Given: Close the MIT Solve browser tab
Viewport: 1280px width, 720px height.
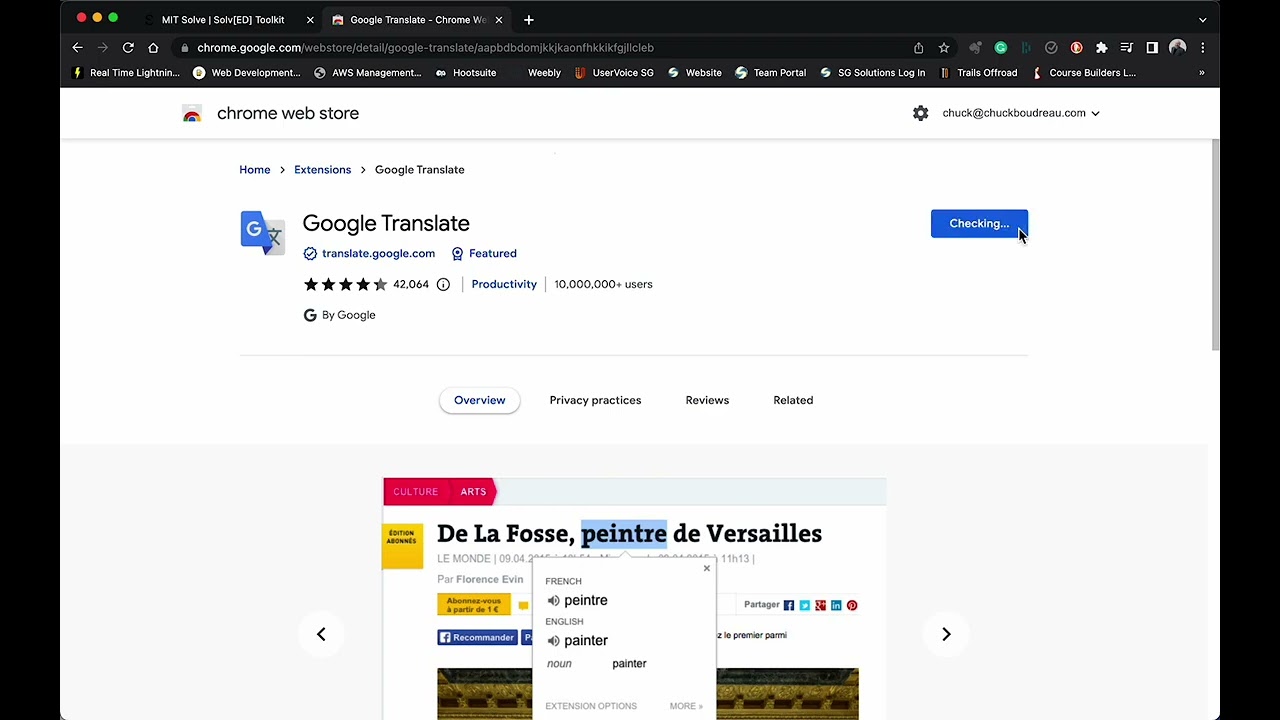Looking at the screenshot, I should pyautogui.click(x=310, y=19).
